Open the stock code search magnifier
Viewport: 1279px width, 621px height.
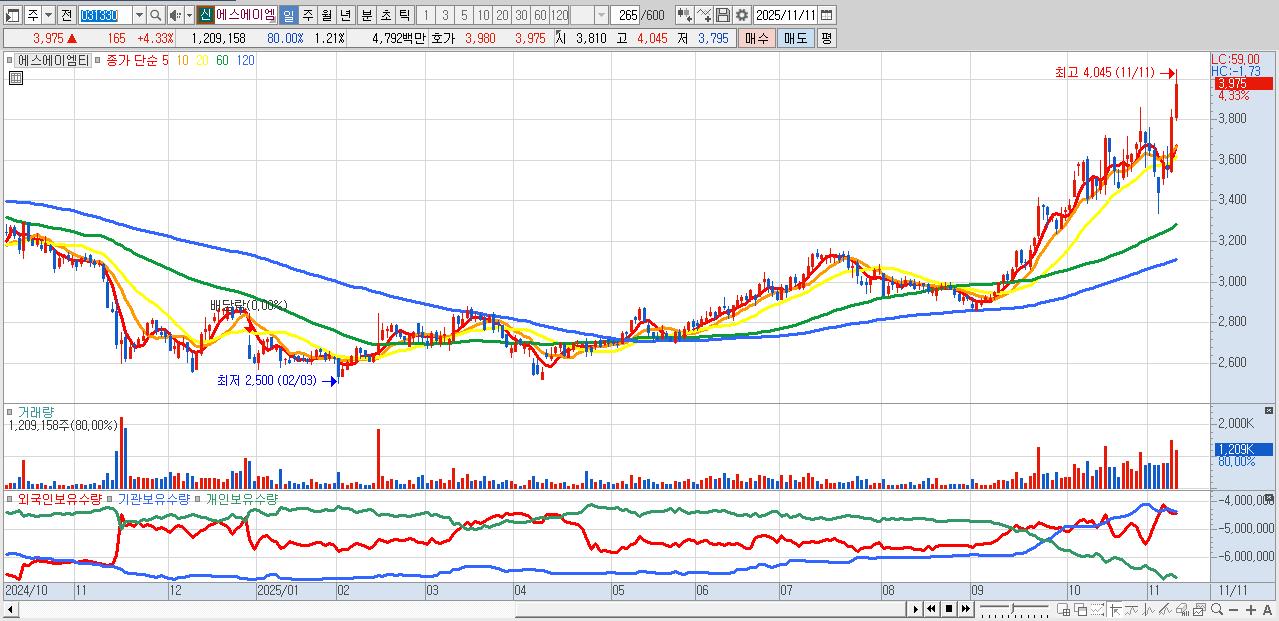tap(156, 16)
